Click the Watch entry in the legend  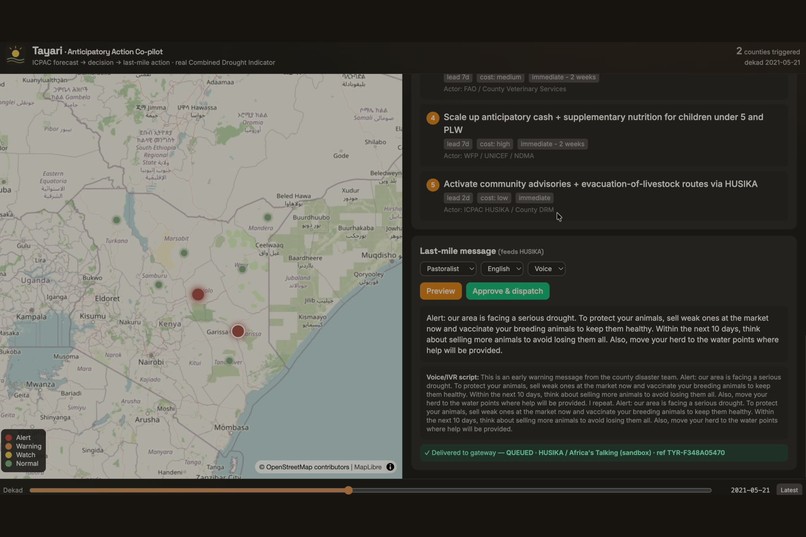click(21, 455)
